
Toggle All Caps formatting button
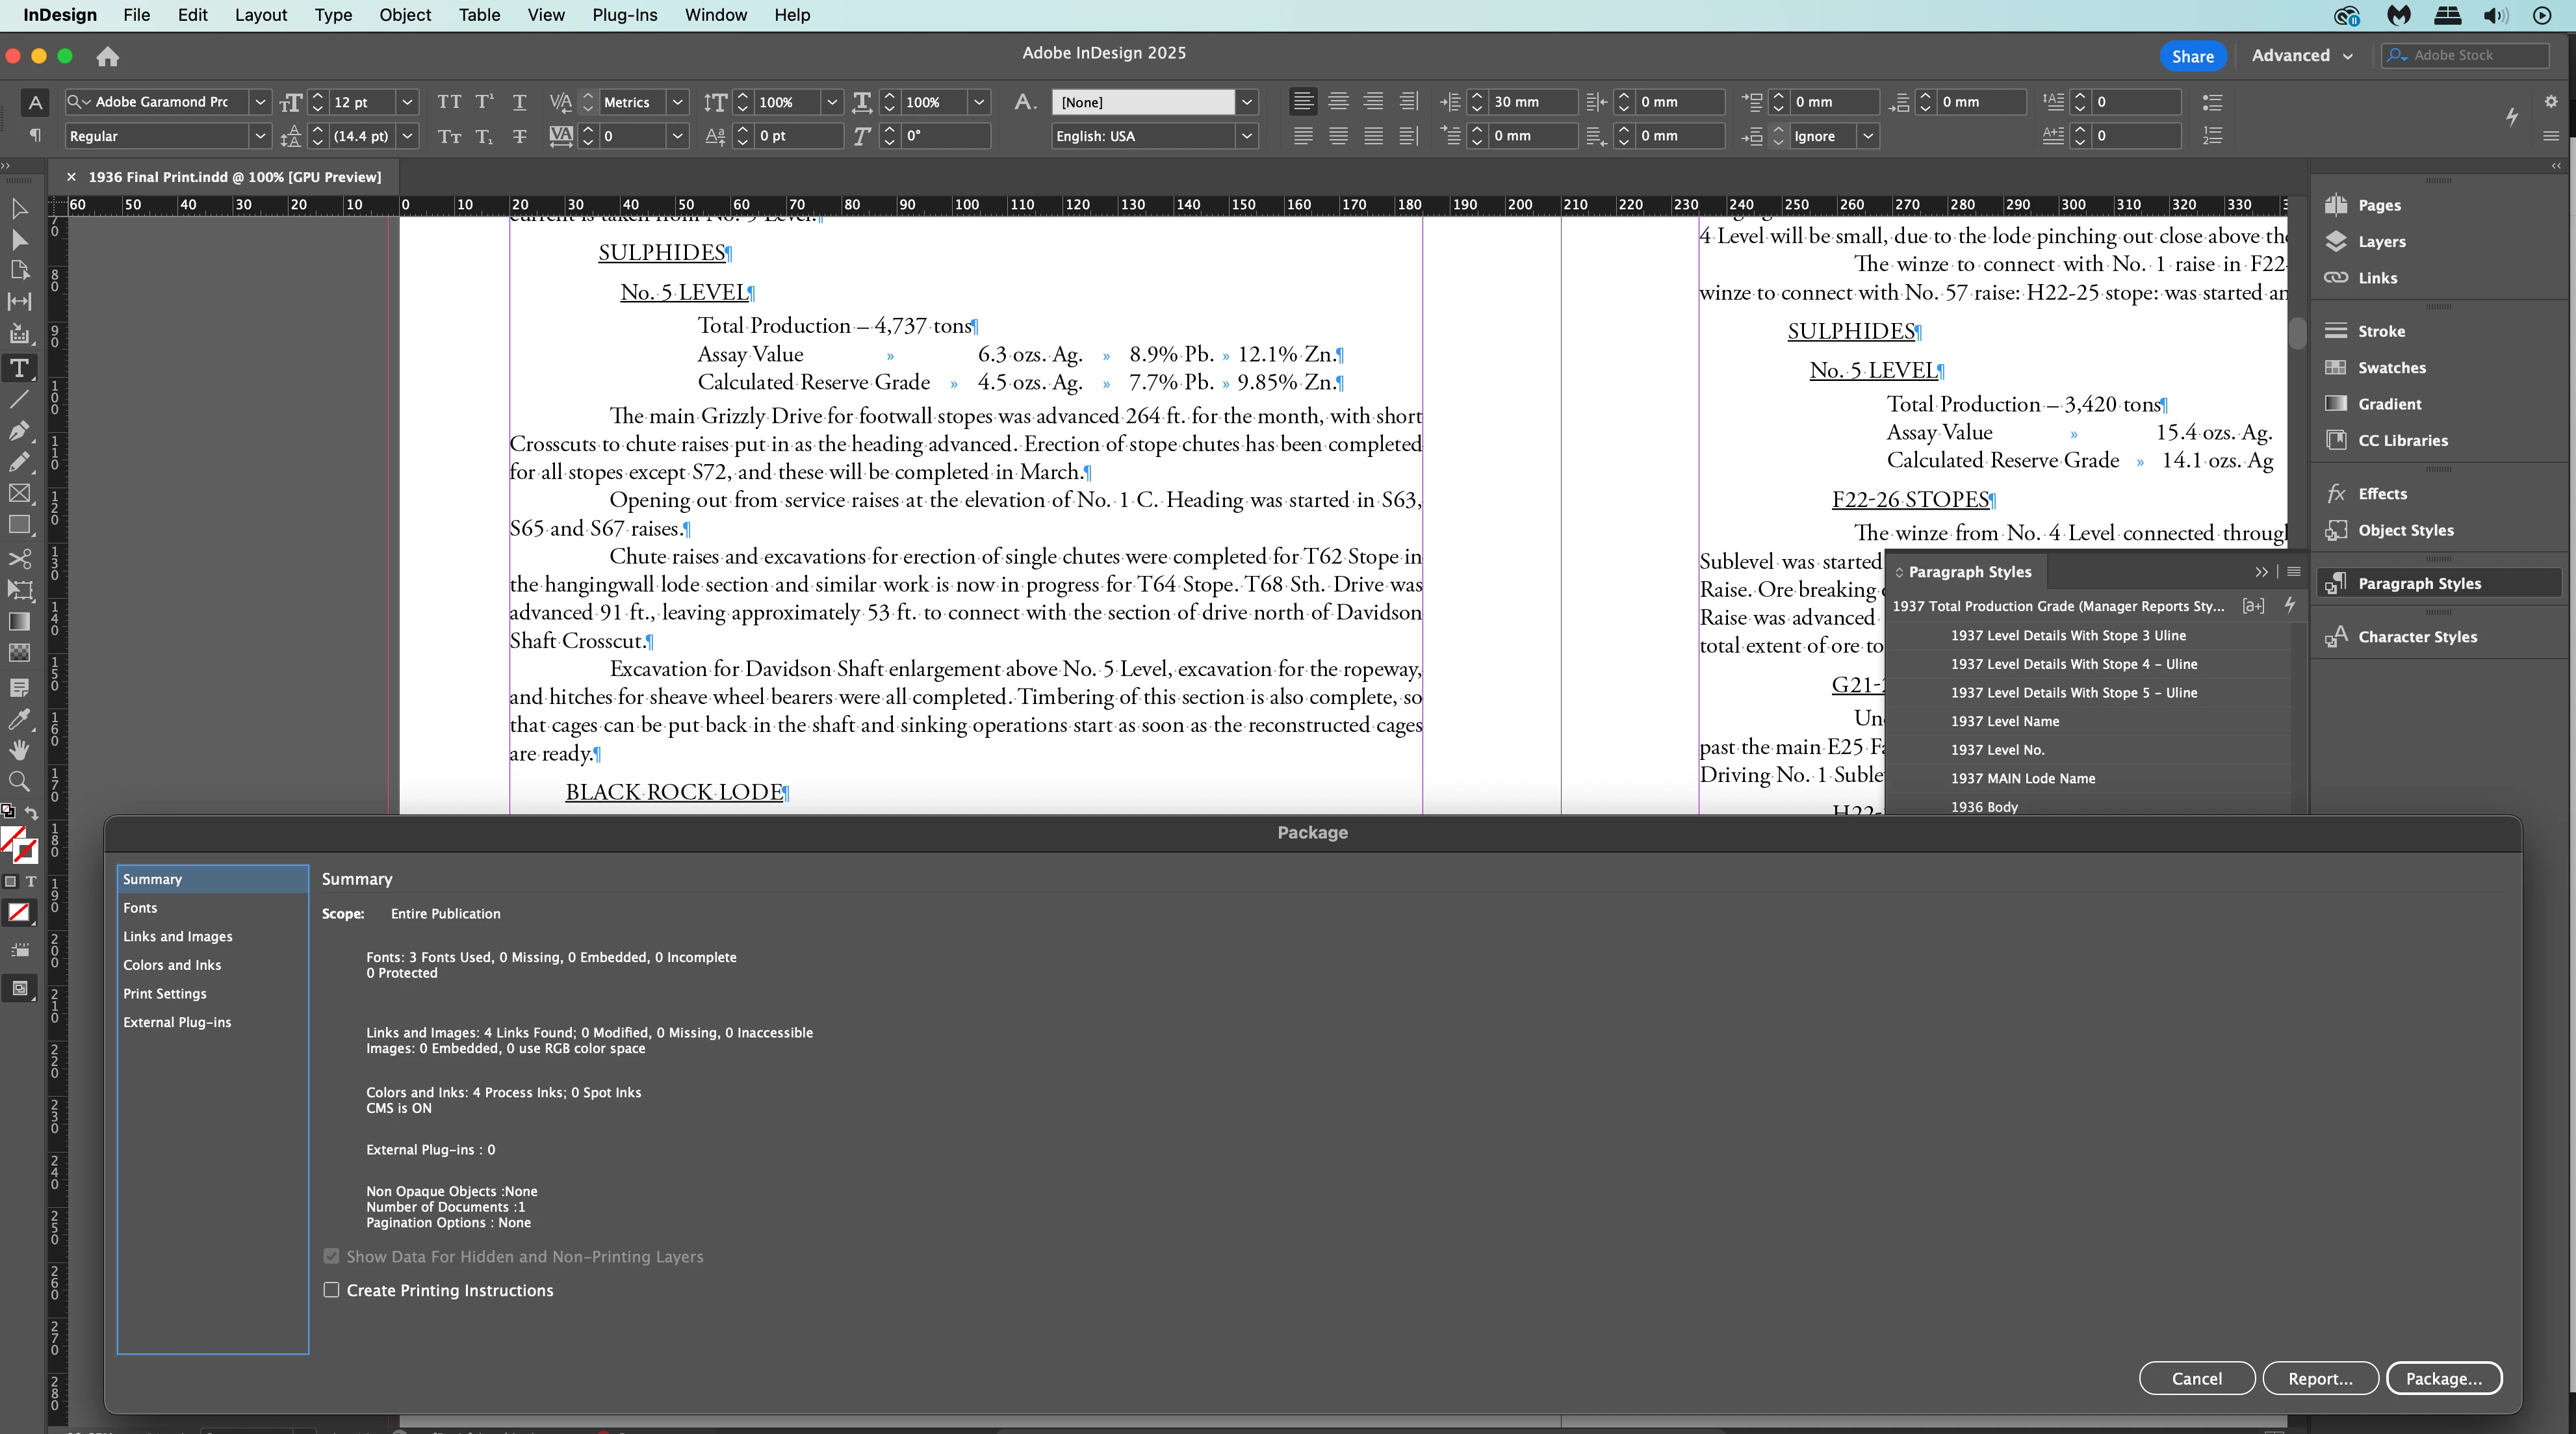click(449, 102)
